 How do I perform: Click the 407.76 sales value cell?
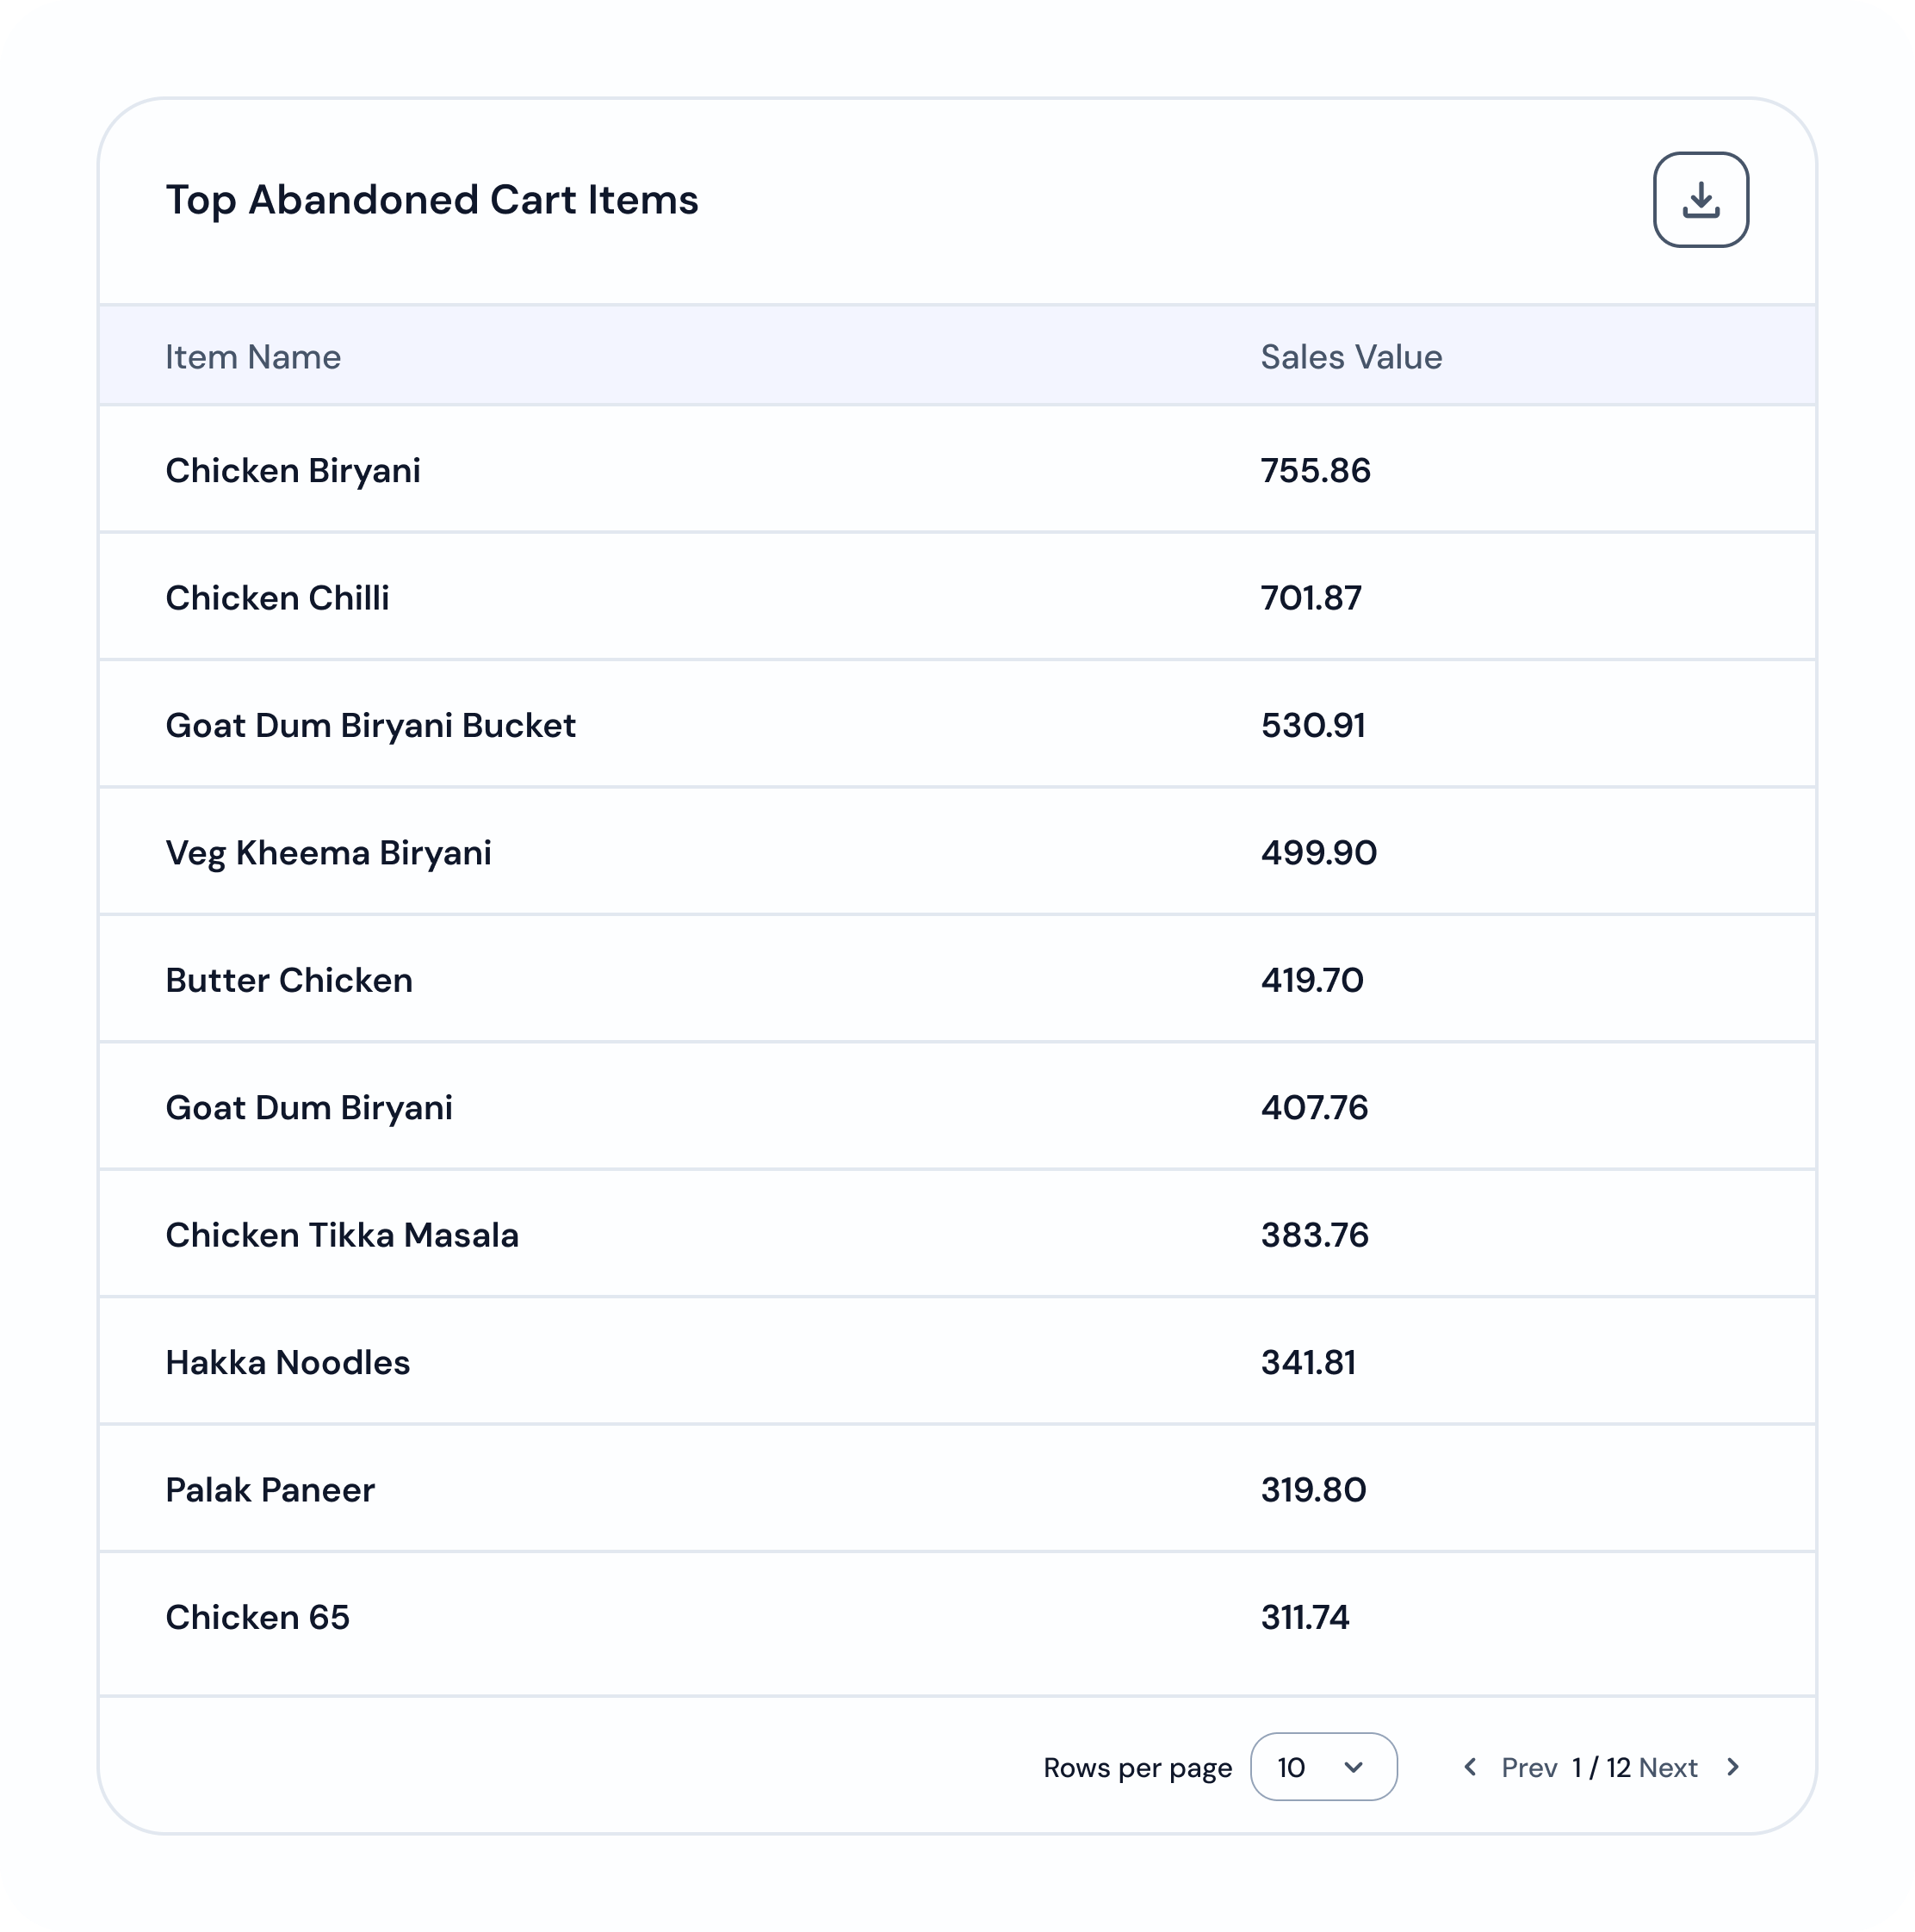1314,1107
